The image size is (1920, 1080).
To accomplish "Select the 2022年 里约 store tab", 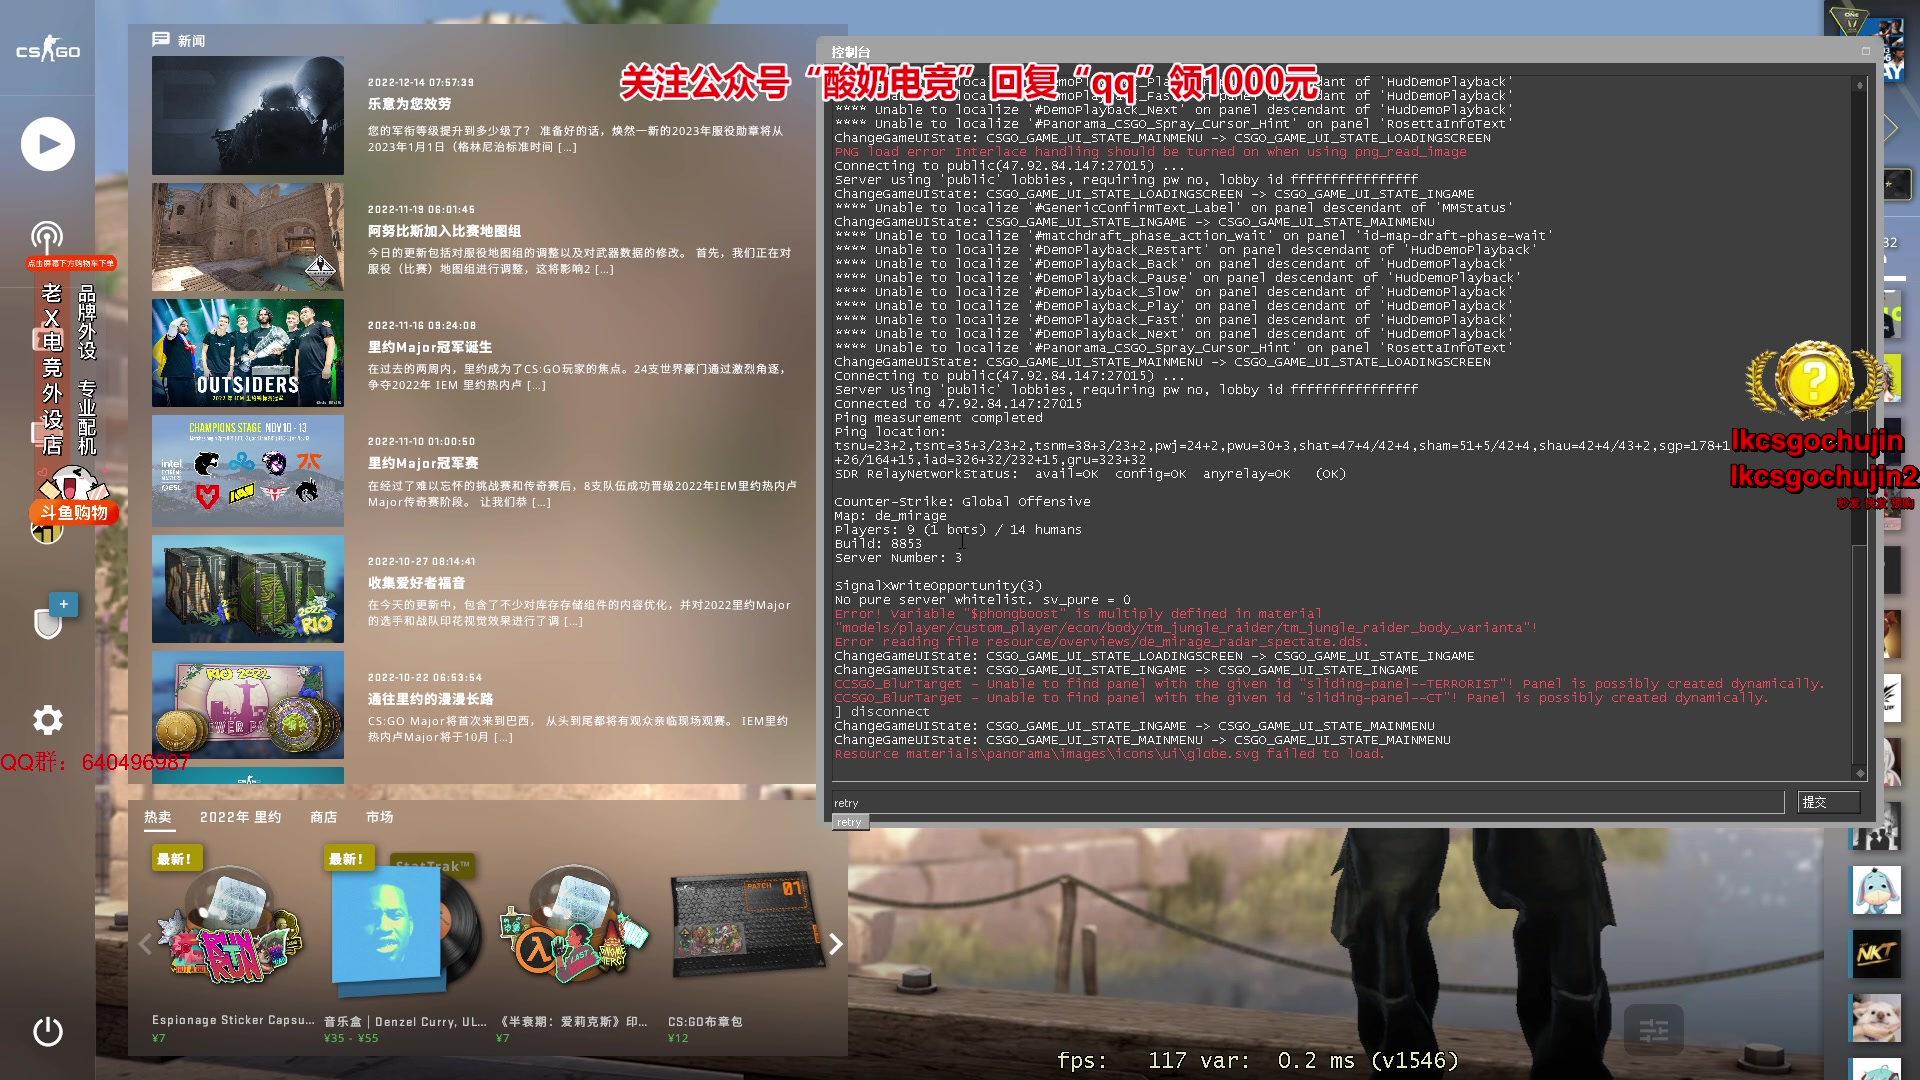I will point(240,817).
